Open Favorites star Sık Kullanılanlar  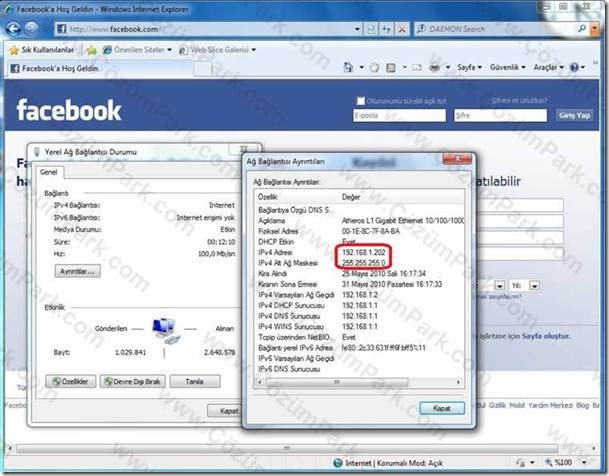tap(42, 50)
